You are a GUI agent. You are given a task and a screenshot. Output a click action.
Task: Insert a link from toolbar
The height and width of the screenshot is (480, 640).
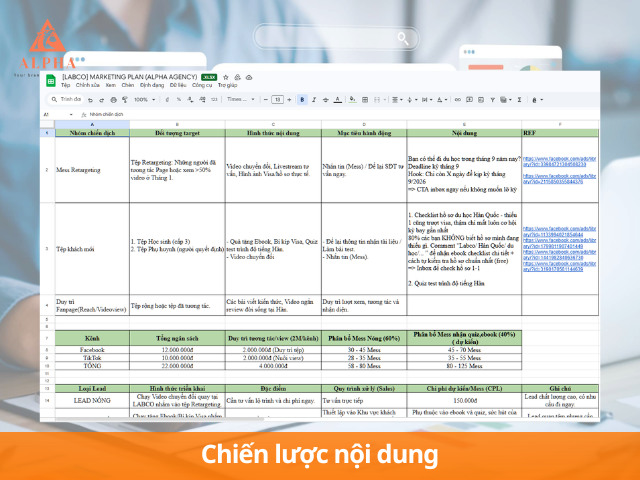(x=458, y=100)
